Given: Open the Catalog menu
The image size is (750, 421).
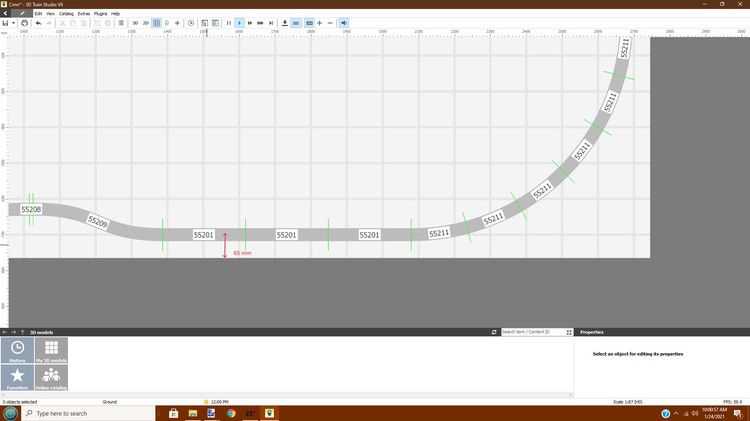Looking at the screenshot, I should point(66,13).
